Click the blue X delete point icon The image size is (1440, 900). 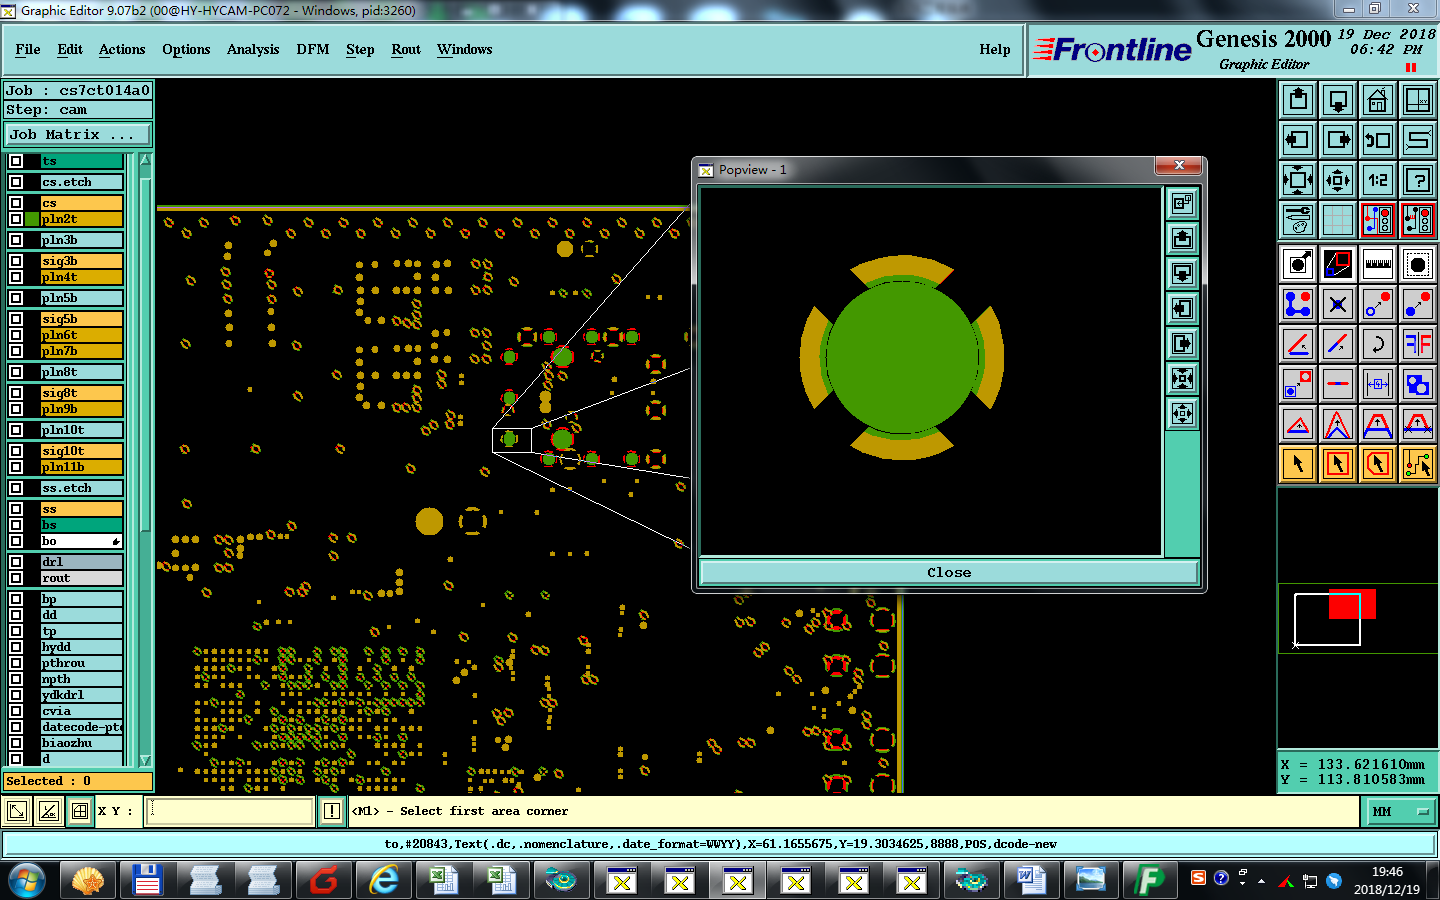coord(1338,304)
